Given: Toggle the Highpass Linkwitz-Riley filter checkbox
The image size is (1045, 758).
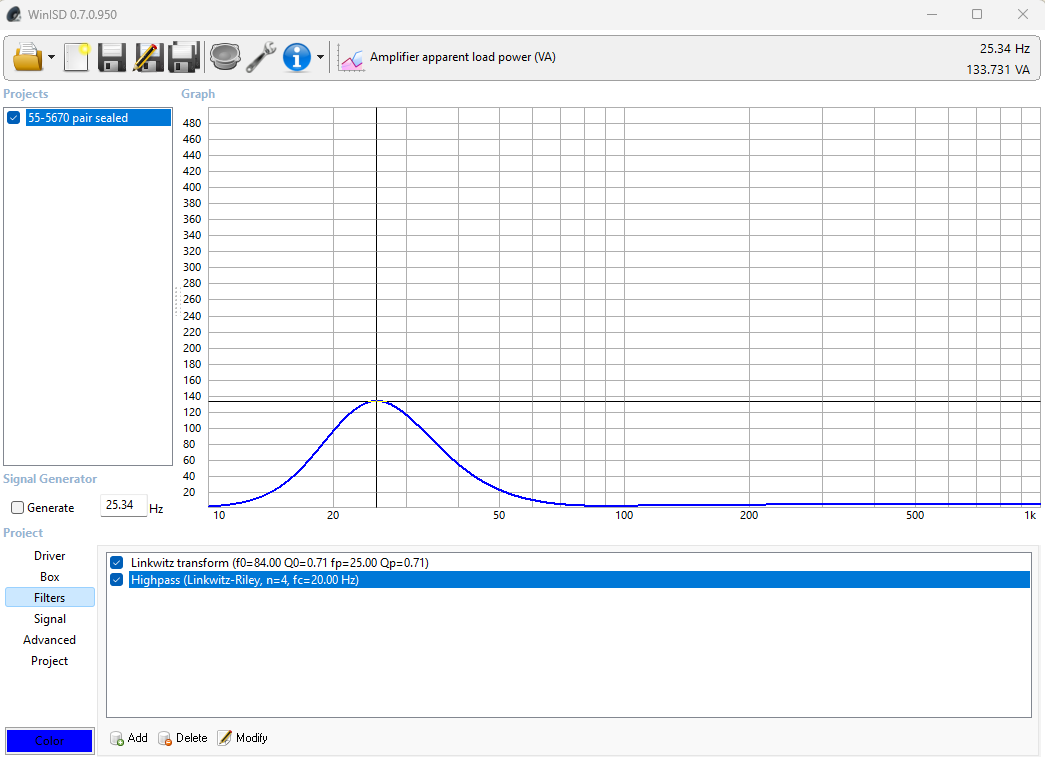Looking at the screenshot, I should pyautogui.click(x=117, y=580).
